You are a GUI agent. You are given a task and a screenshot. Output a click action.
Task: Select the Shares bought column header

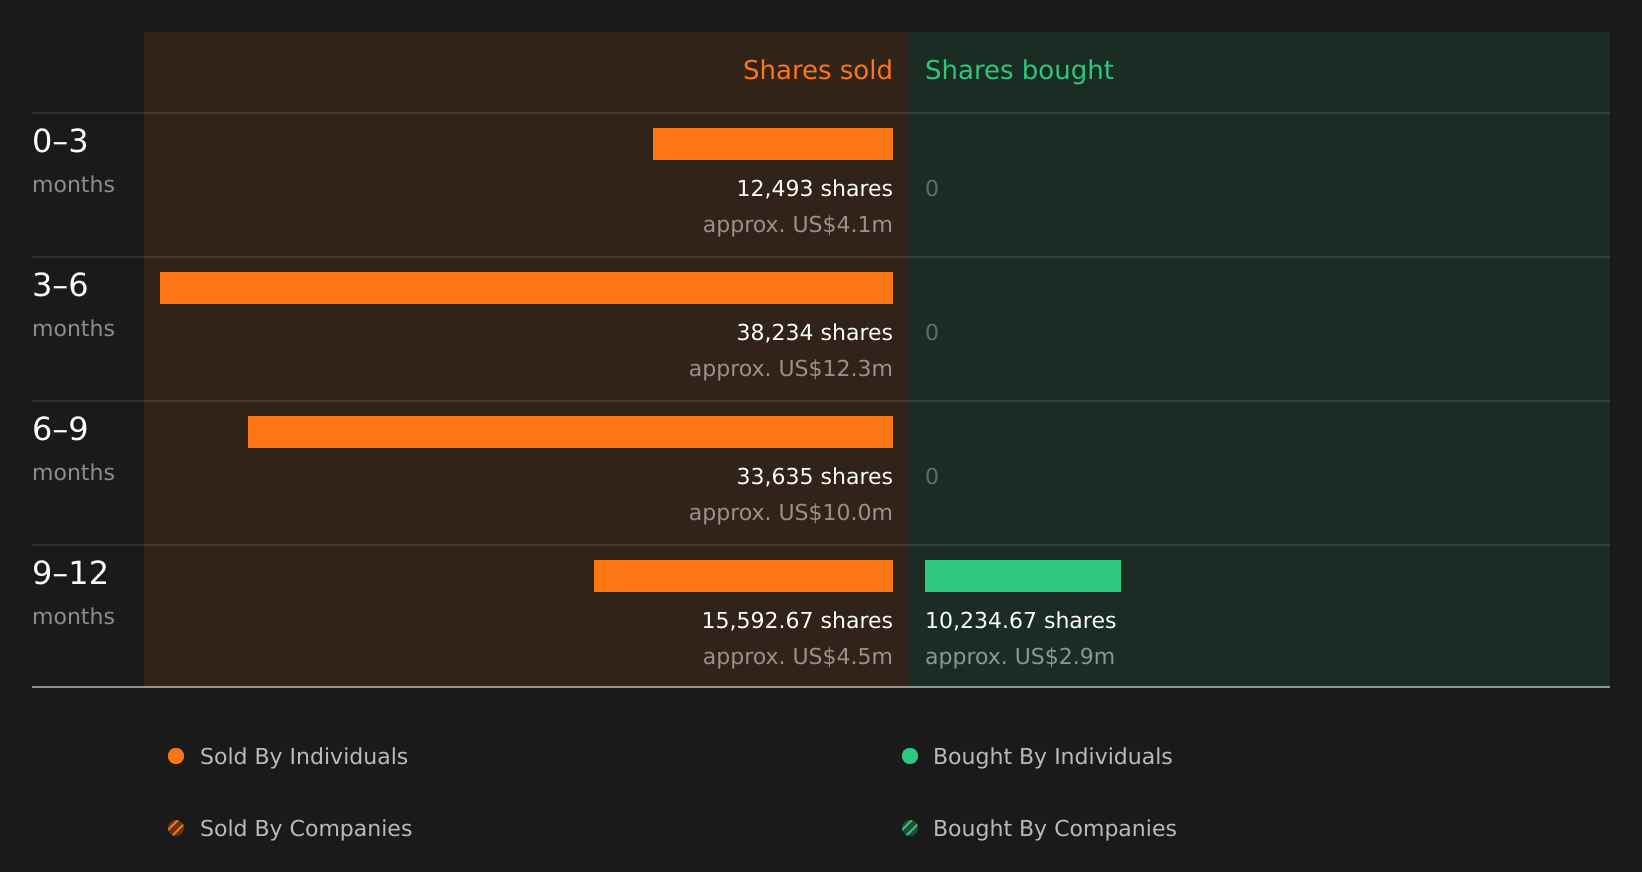(x=1019, y=71)
